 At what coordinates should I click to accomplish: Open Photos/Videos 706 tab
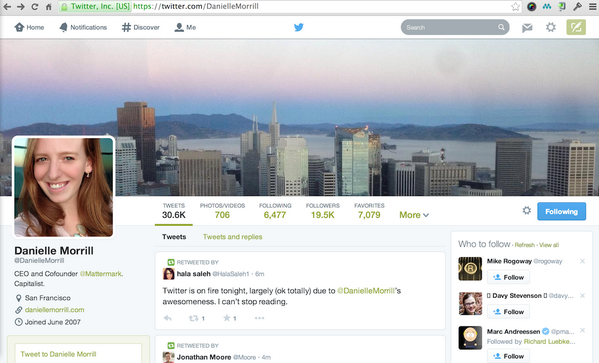[222, 211]
